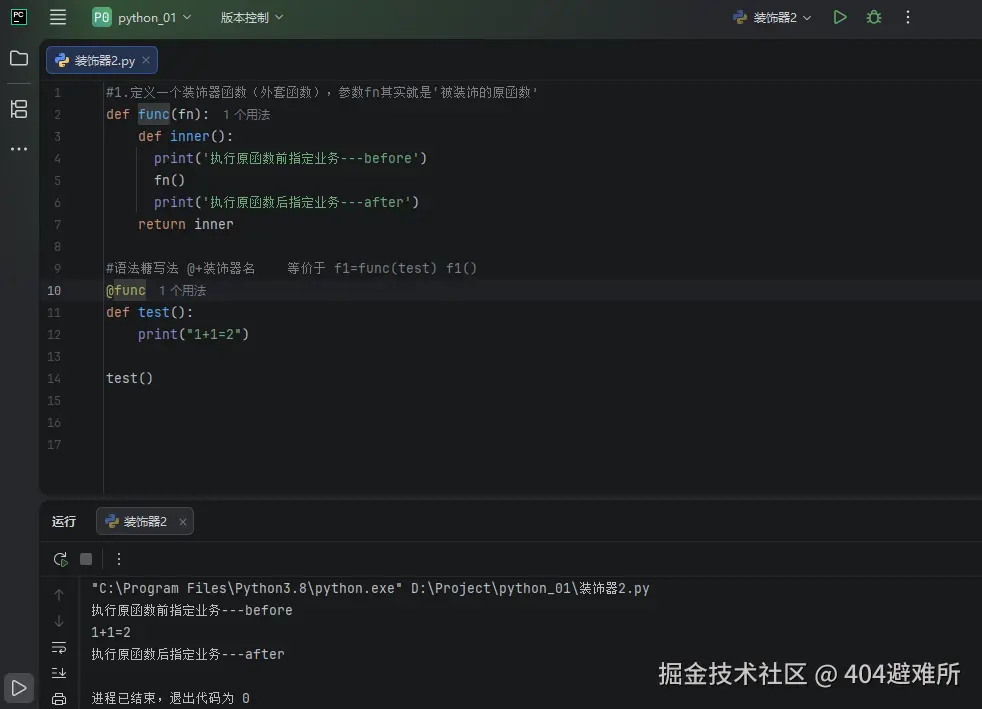
Task: Open the Project folder tool window
Action: tap(19, 58)
